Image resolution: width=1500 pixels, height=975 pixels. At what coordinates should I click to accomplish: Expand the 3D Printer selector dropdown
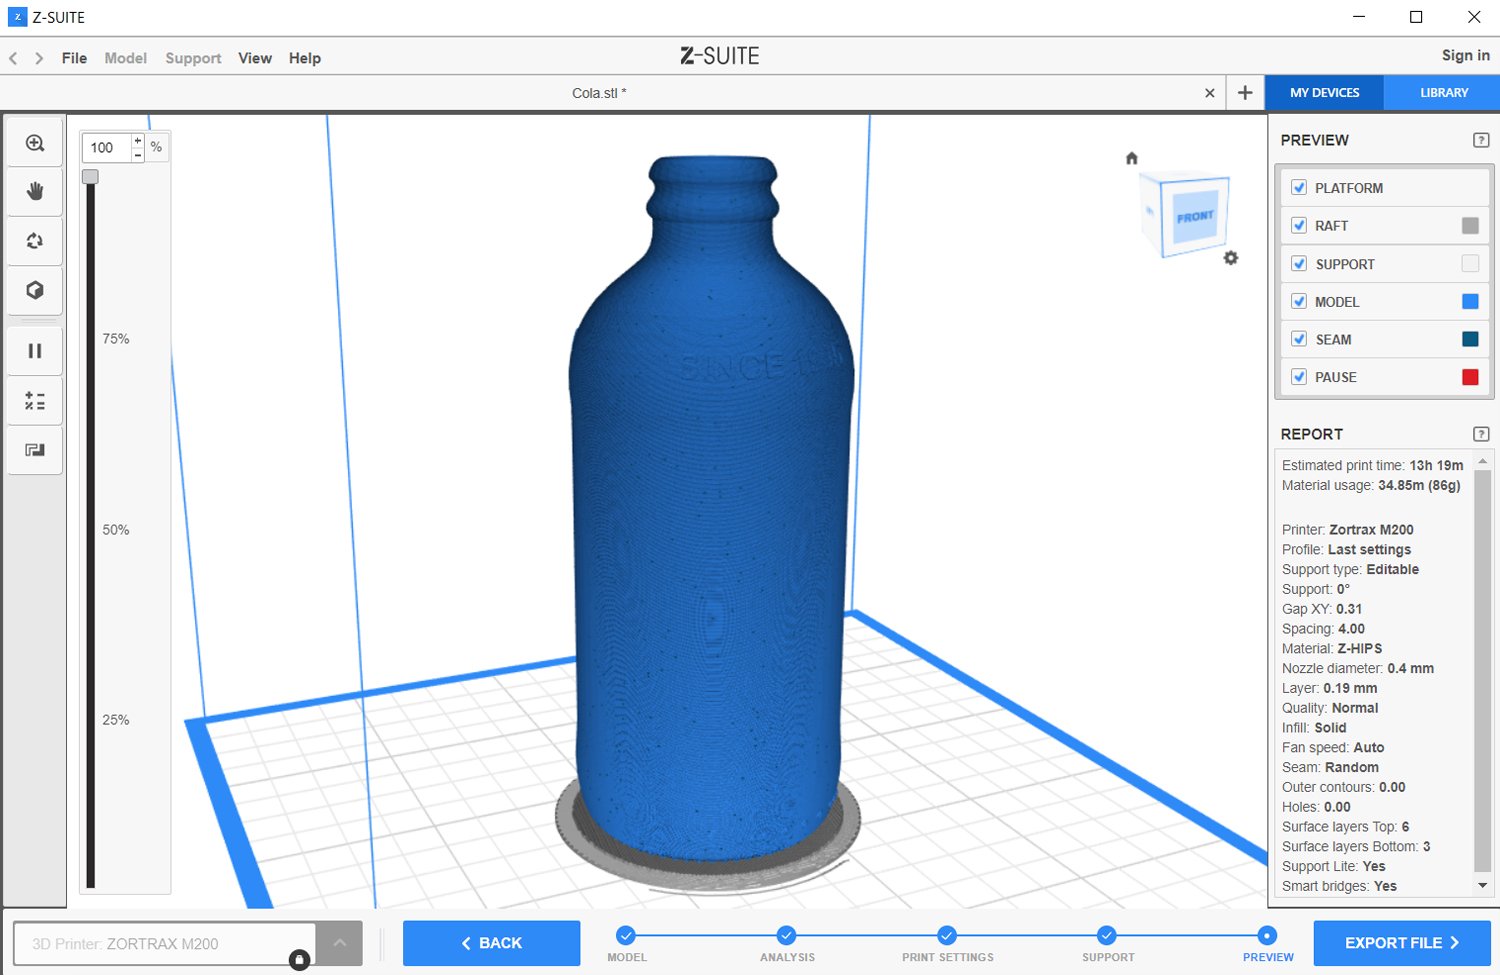tap(340, 943)
